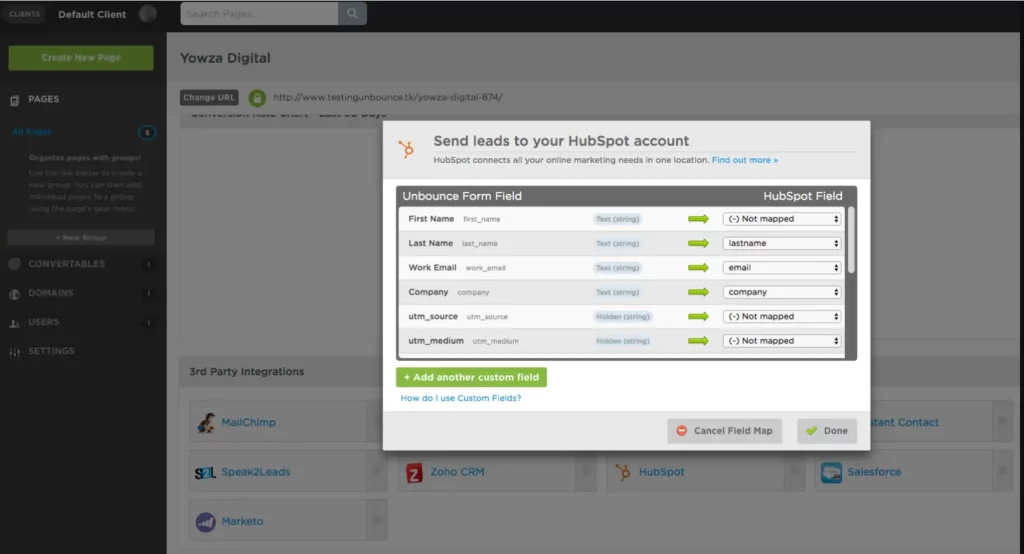Click Add another custom field button
1024x554 pixels.
click(x=471, y=377)
